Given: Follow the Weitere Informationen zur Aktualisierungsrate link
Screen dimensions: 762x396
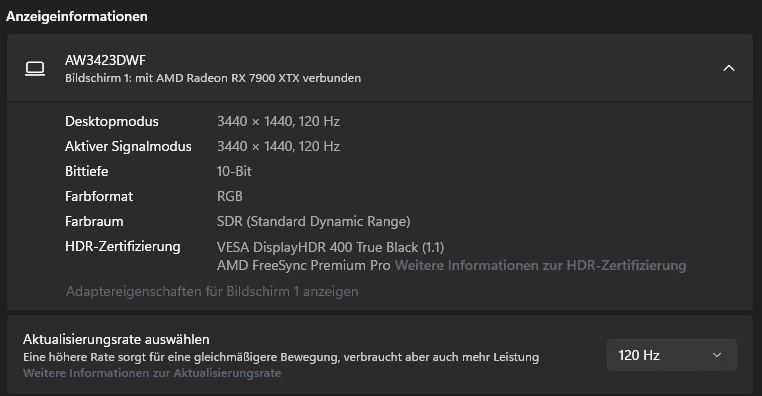Looking at the screenshot, I should [152, 373].
